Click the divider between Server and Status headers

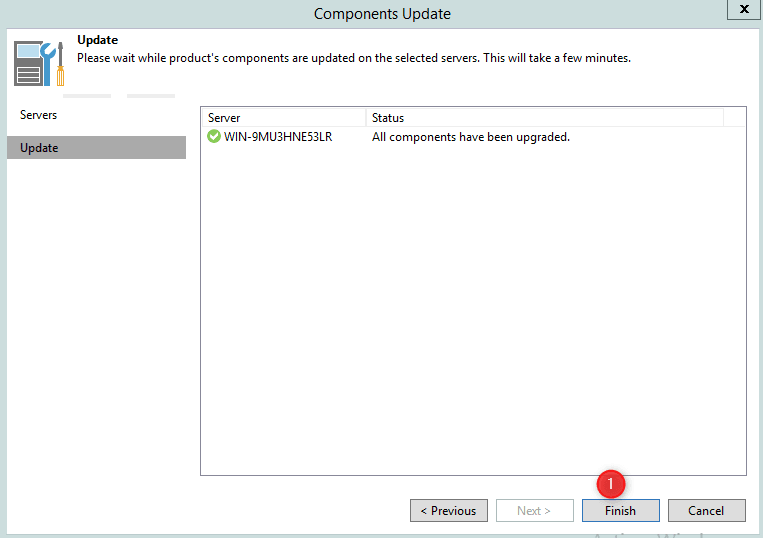366,118
